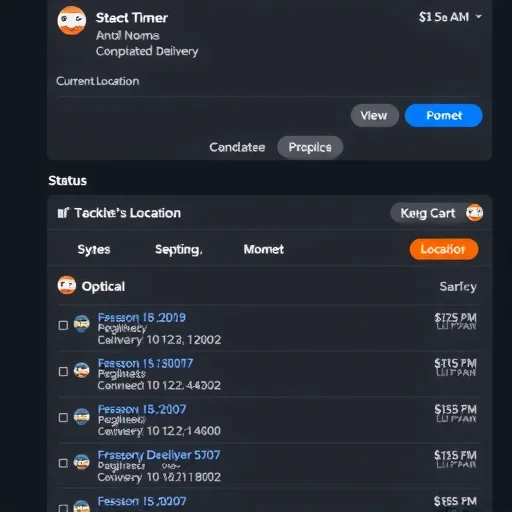
Task: Check the box for Fesson 16.2019
Action: [x=63, y=325]
